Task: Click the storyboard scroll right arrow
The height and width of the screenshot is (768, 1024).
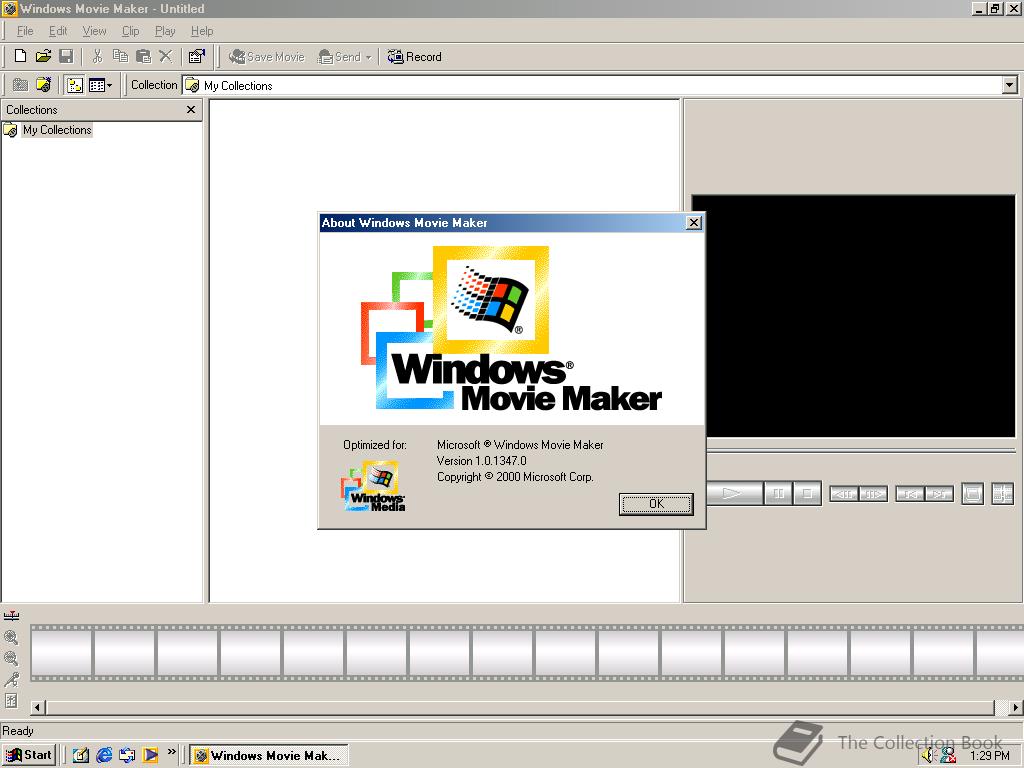Action: click(x=1016, y=707)
